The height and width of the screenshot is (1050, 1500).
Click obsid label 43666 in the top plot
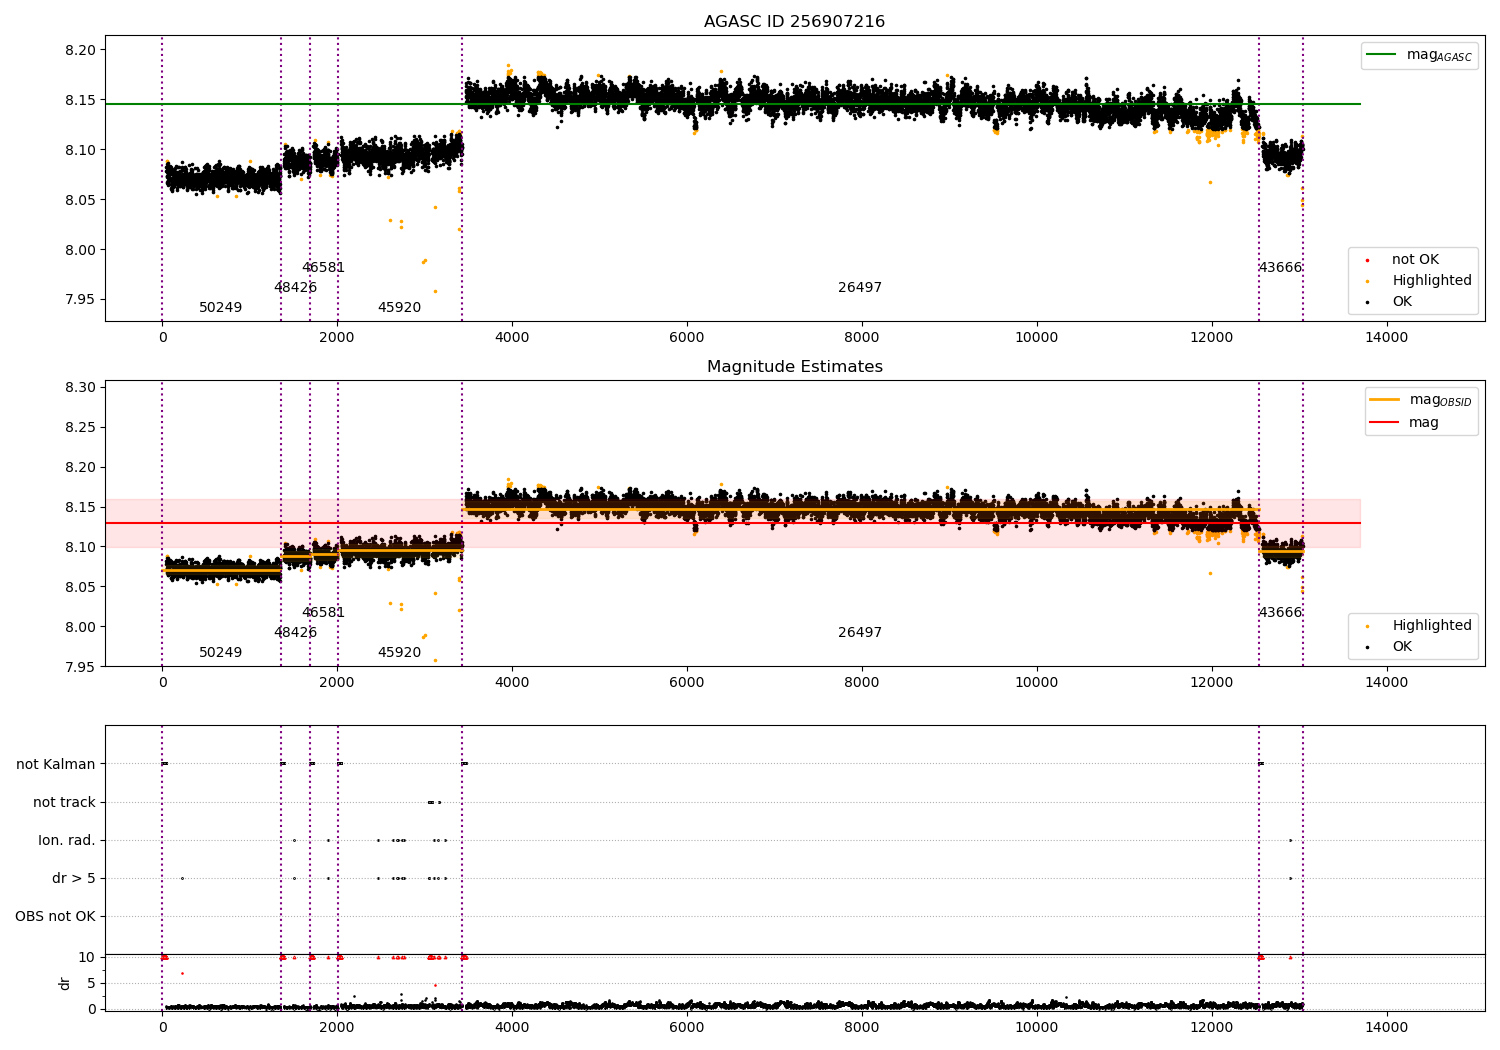coord(1280,268)
